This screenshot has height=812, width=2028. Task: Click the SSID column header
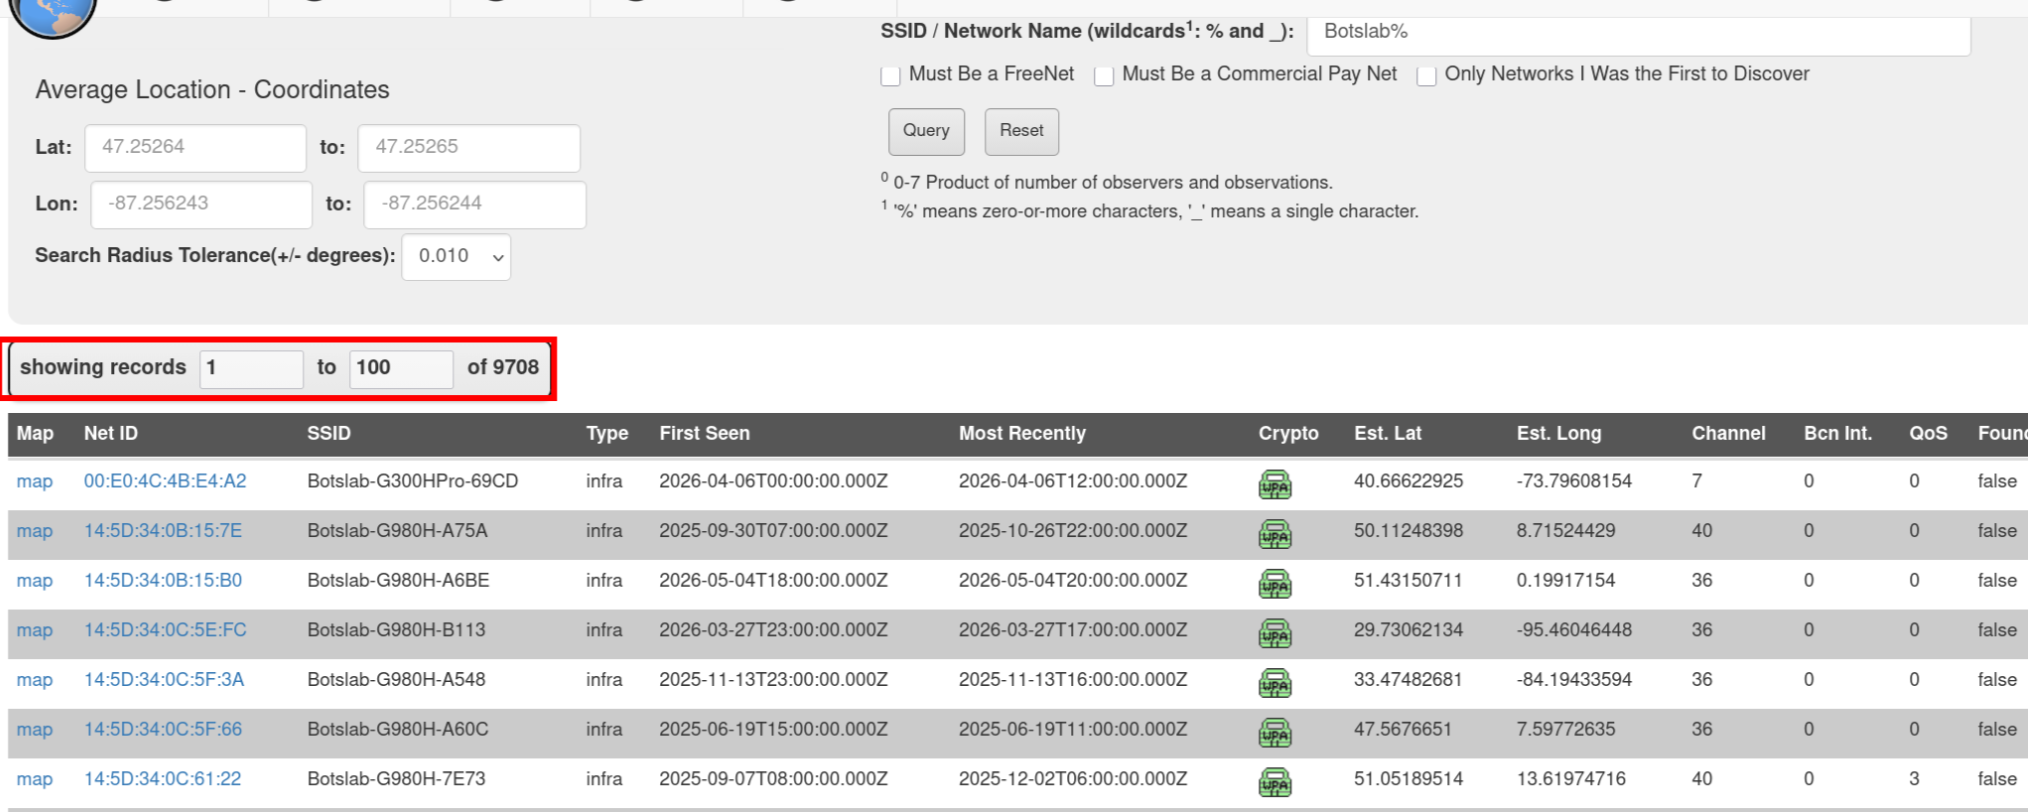329,434
